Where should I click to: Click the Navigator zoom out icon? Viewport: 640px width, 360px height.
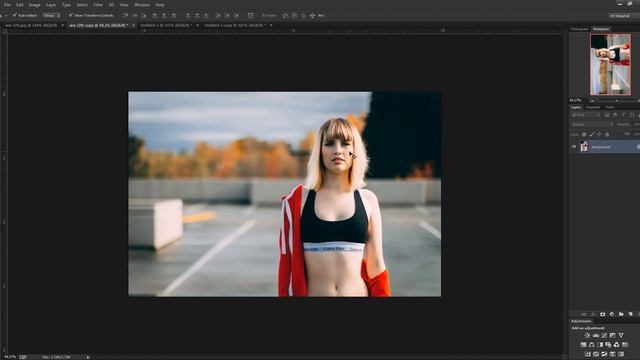tap(592, 100)
